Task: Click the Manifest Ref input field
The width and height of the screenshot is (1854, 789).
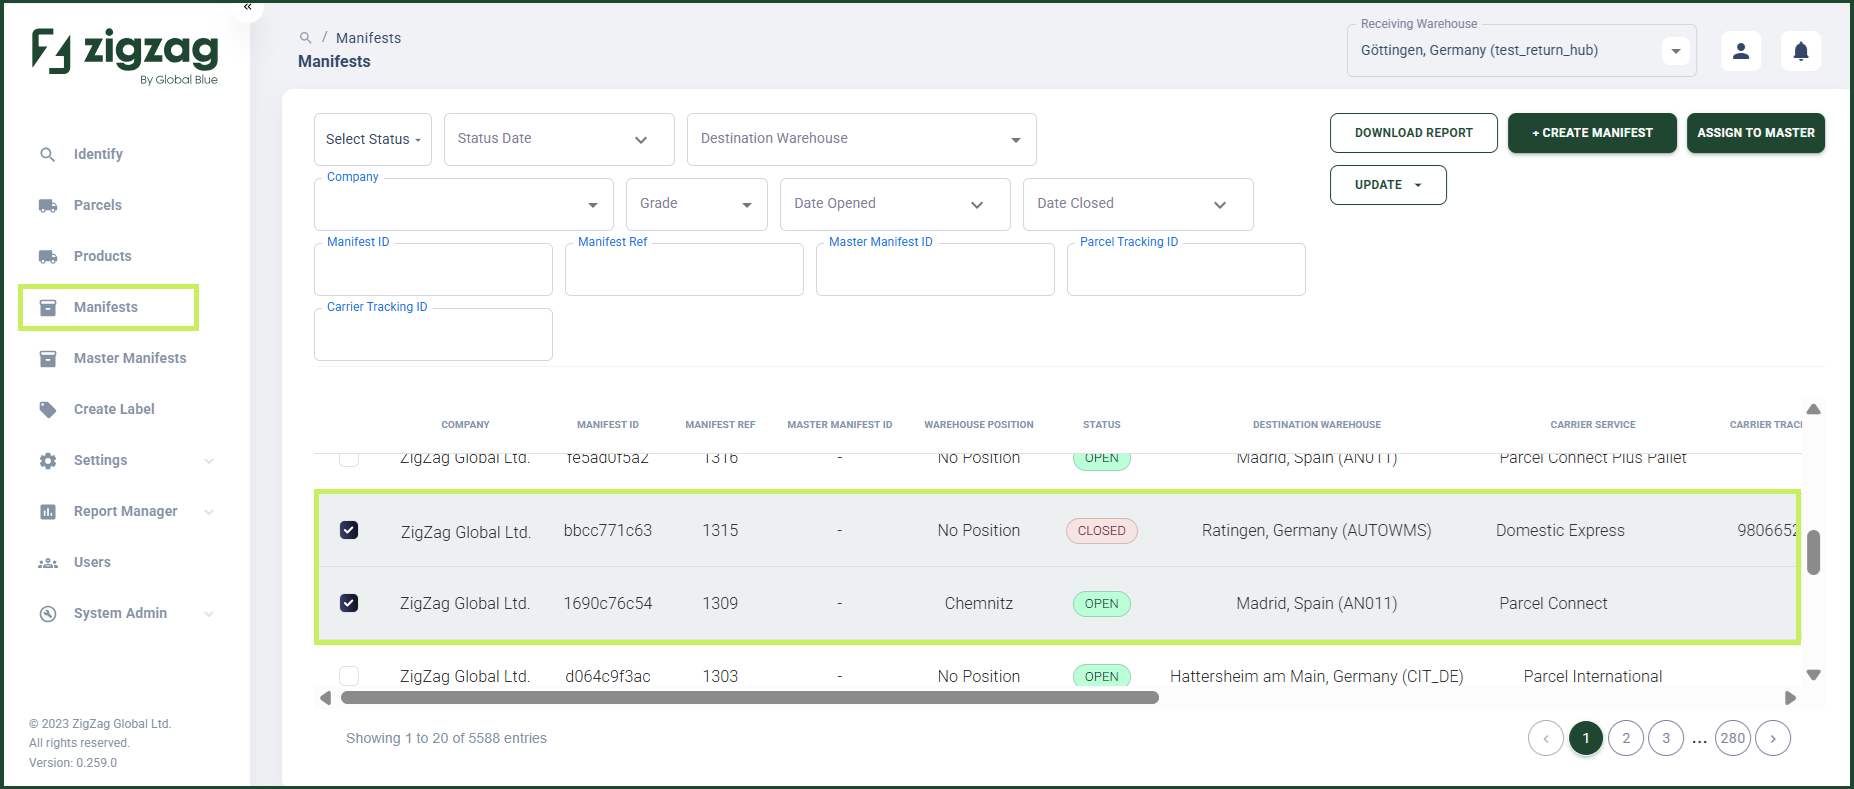Action: pyautogui.click(x=684, y=269)
